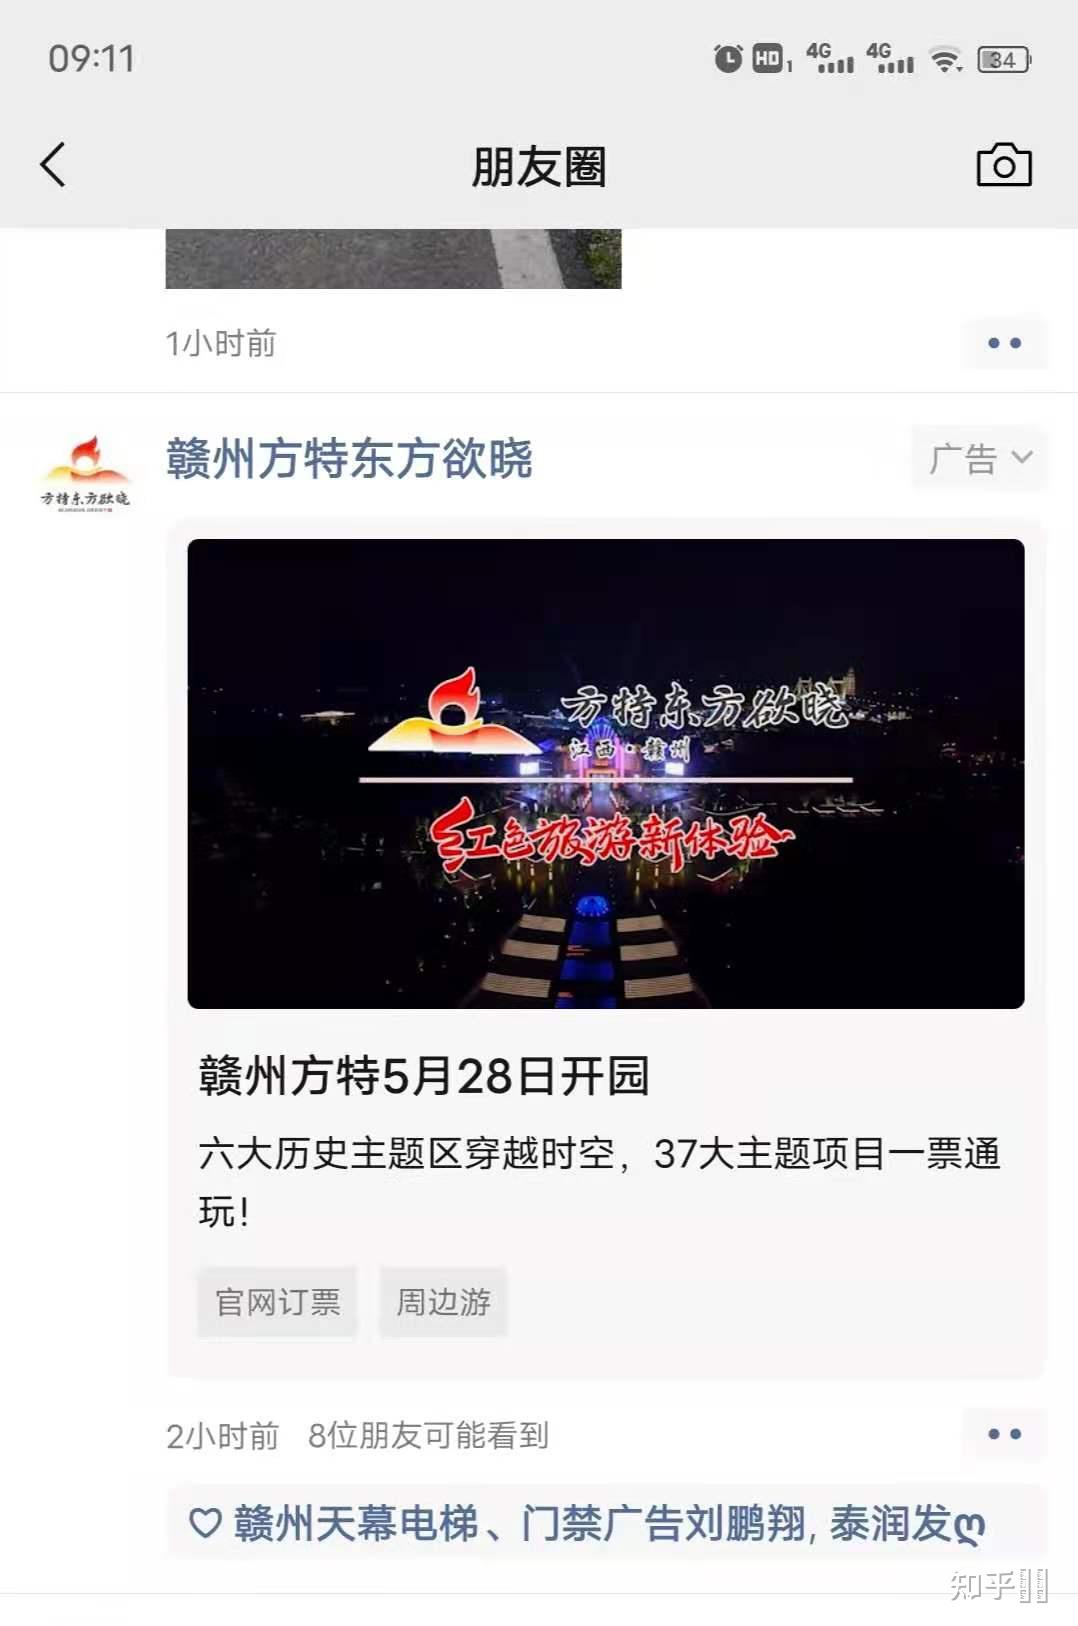The height and width of the screenshot is (1626, 1078).
Task: Tap the 周边游 button
Action: pos(443,1302)
